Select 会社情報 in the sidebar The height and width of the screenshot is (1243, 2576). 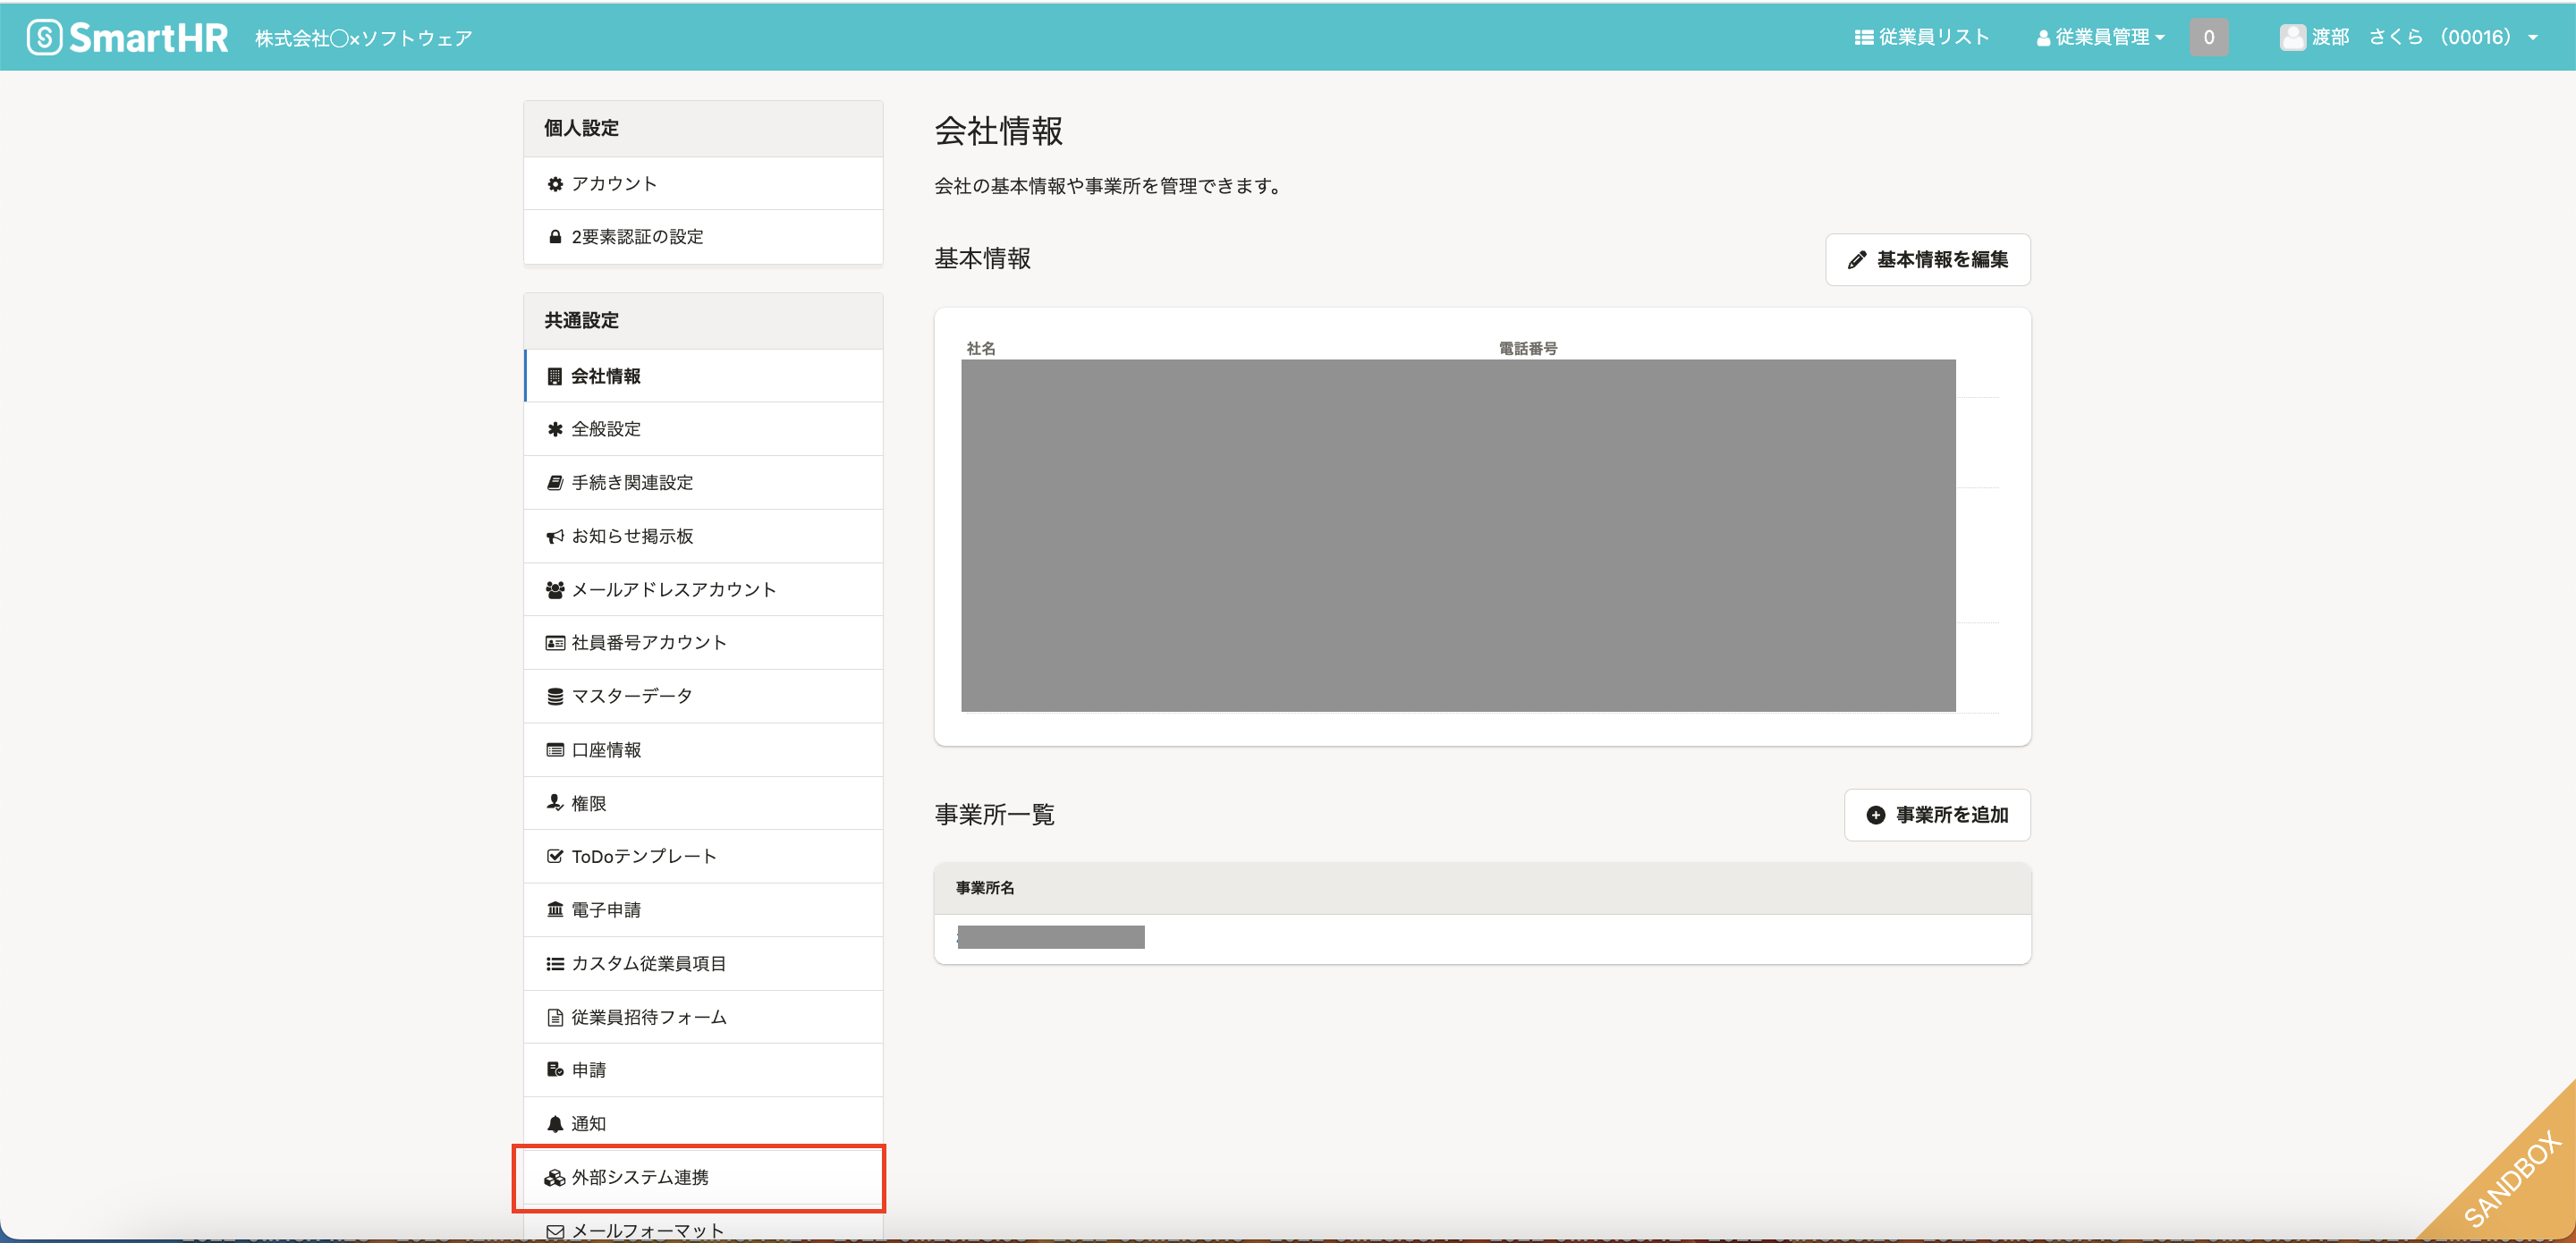pos(703,377)
